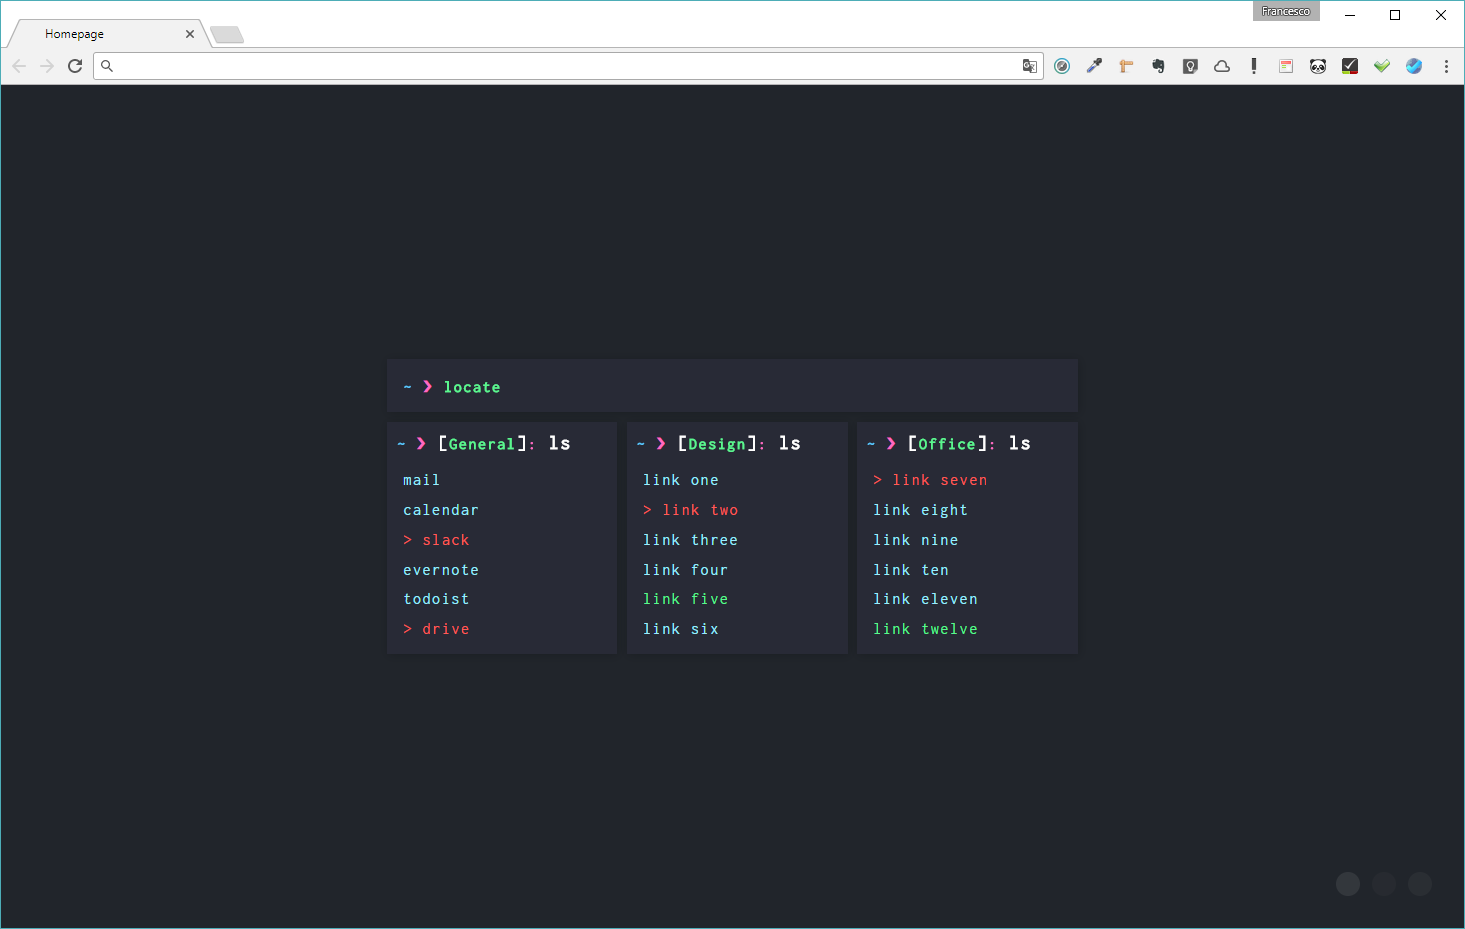Image resolution: width=1465 pixels, height=929 pixels.
Task: Select the last dark circle at bottom right
Action: tap(1420, 884)
